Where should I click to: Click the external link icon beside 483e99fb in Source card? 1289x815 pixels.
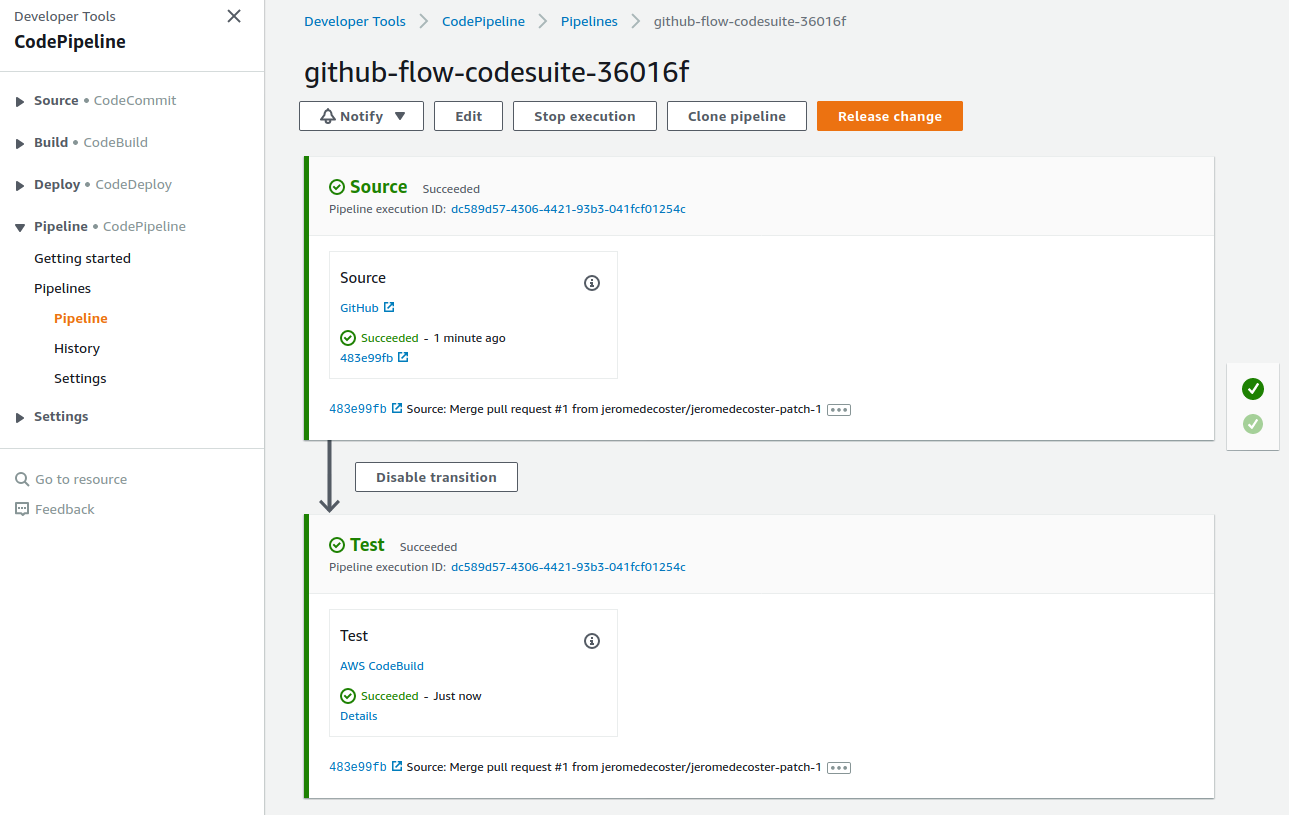tap(403, 357)
